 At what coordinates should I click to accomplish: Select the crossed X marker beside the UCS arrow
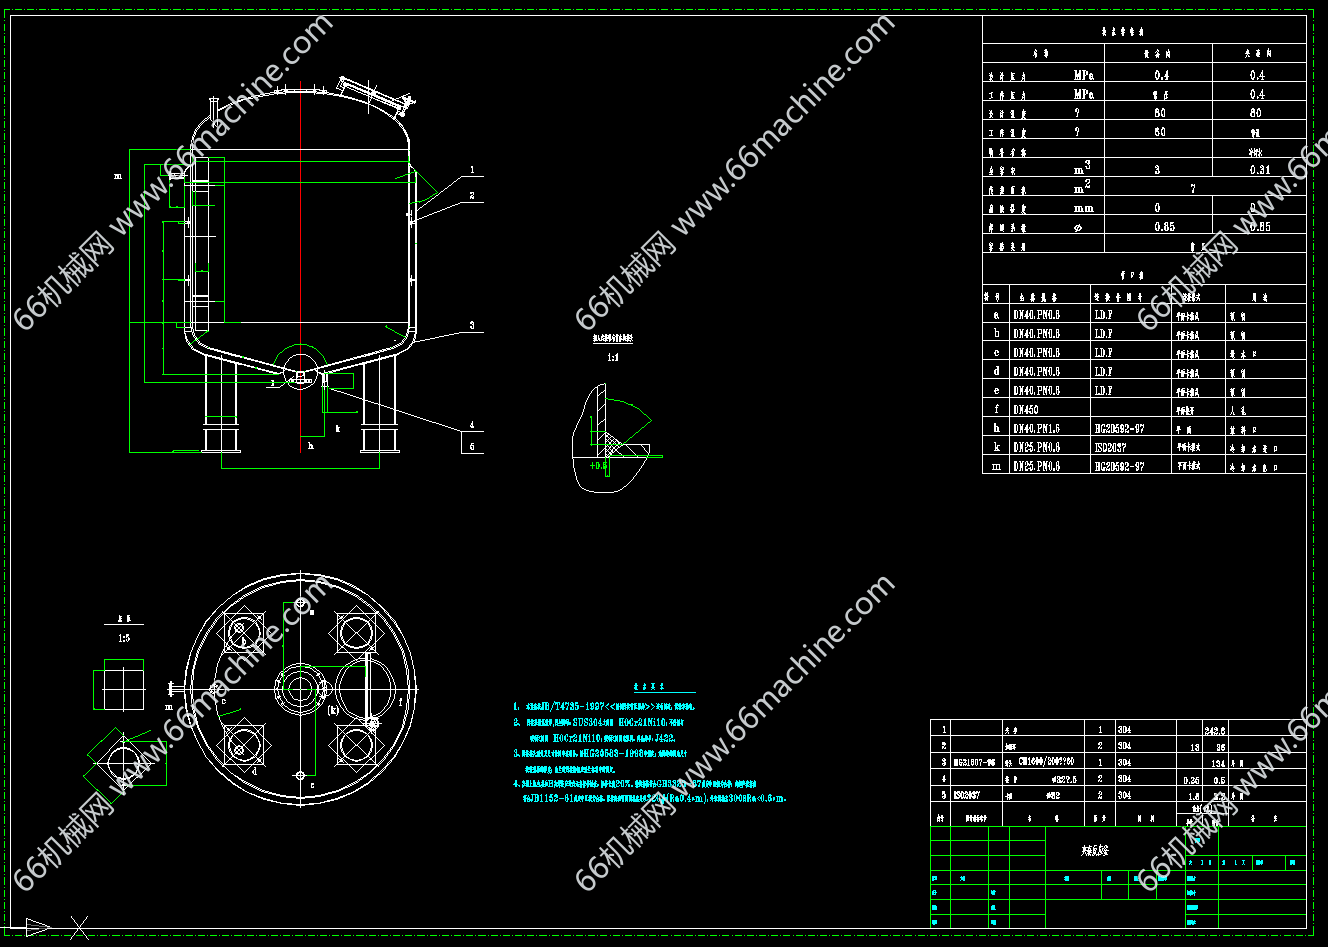point(78,927)
